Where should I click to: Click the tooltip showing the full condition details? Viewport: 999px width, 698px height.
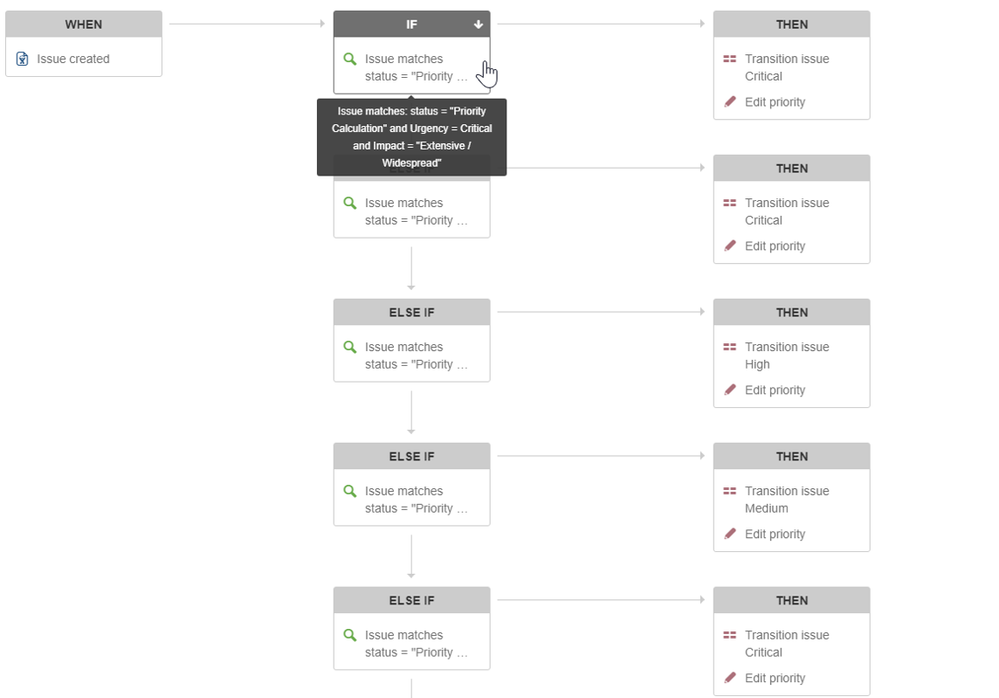(x=411, y=136)
